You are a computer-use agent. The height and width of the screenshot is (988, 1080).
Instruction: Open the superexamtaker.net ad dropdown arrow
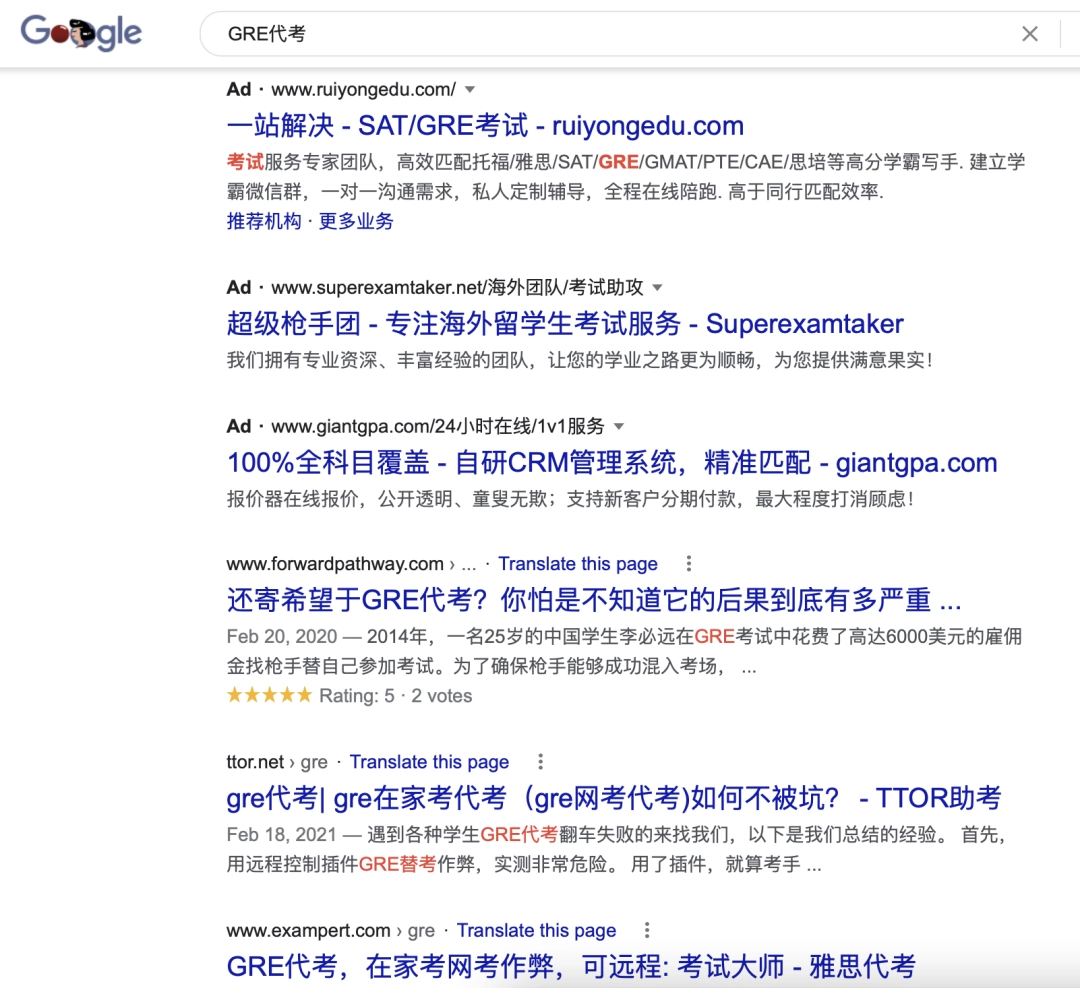[657, 287]
